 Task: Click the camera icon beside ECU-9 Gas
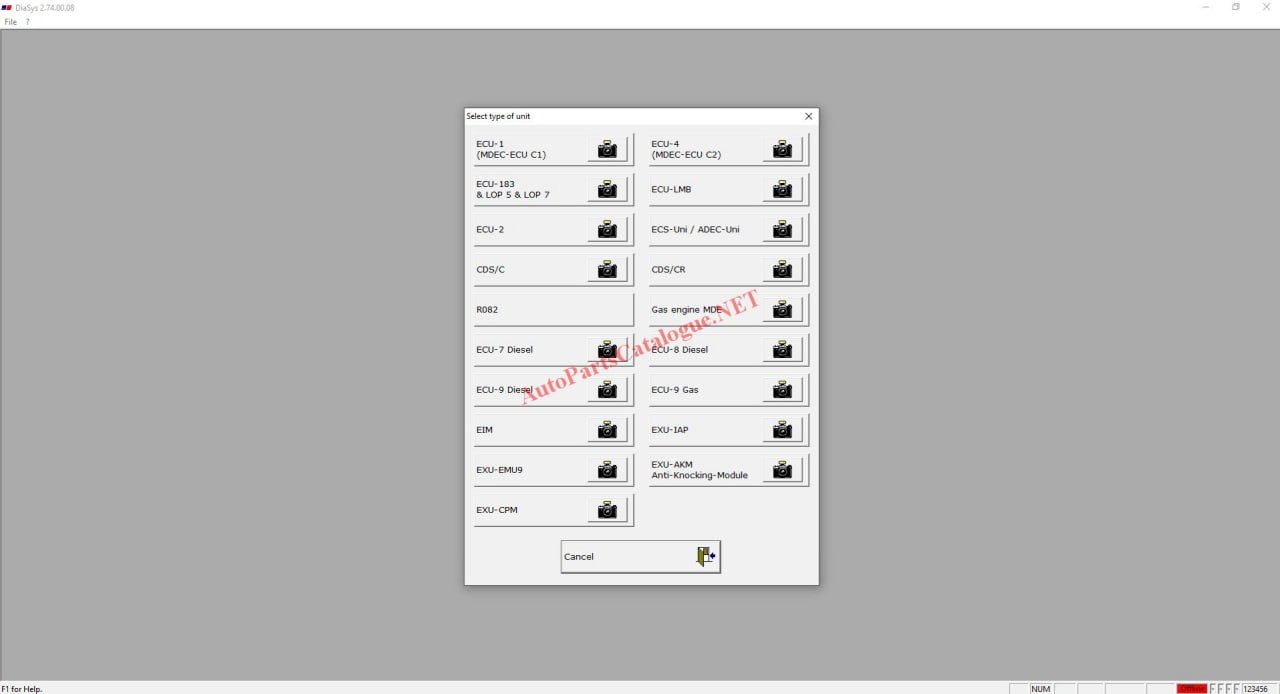[x=782, y=389]
